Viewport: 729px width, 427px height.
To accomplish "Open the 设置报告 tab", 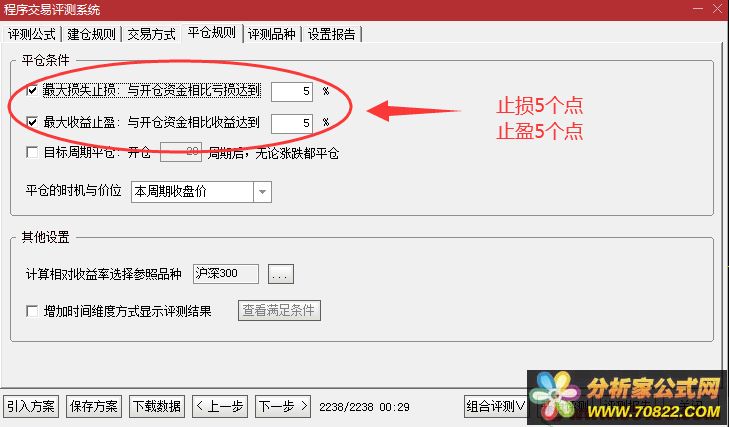I will (x=331, y=34).
